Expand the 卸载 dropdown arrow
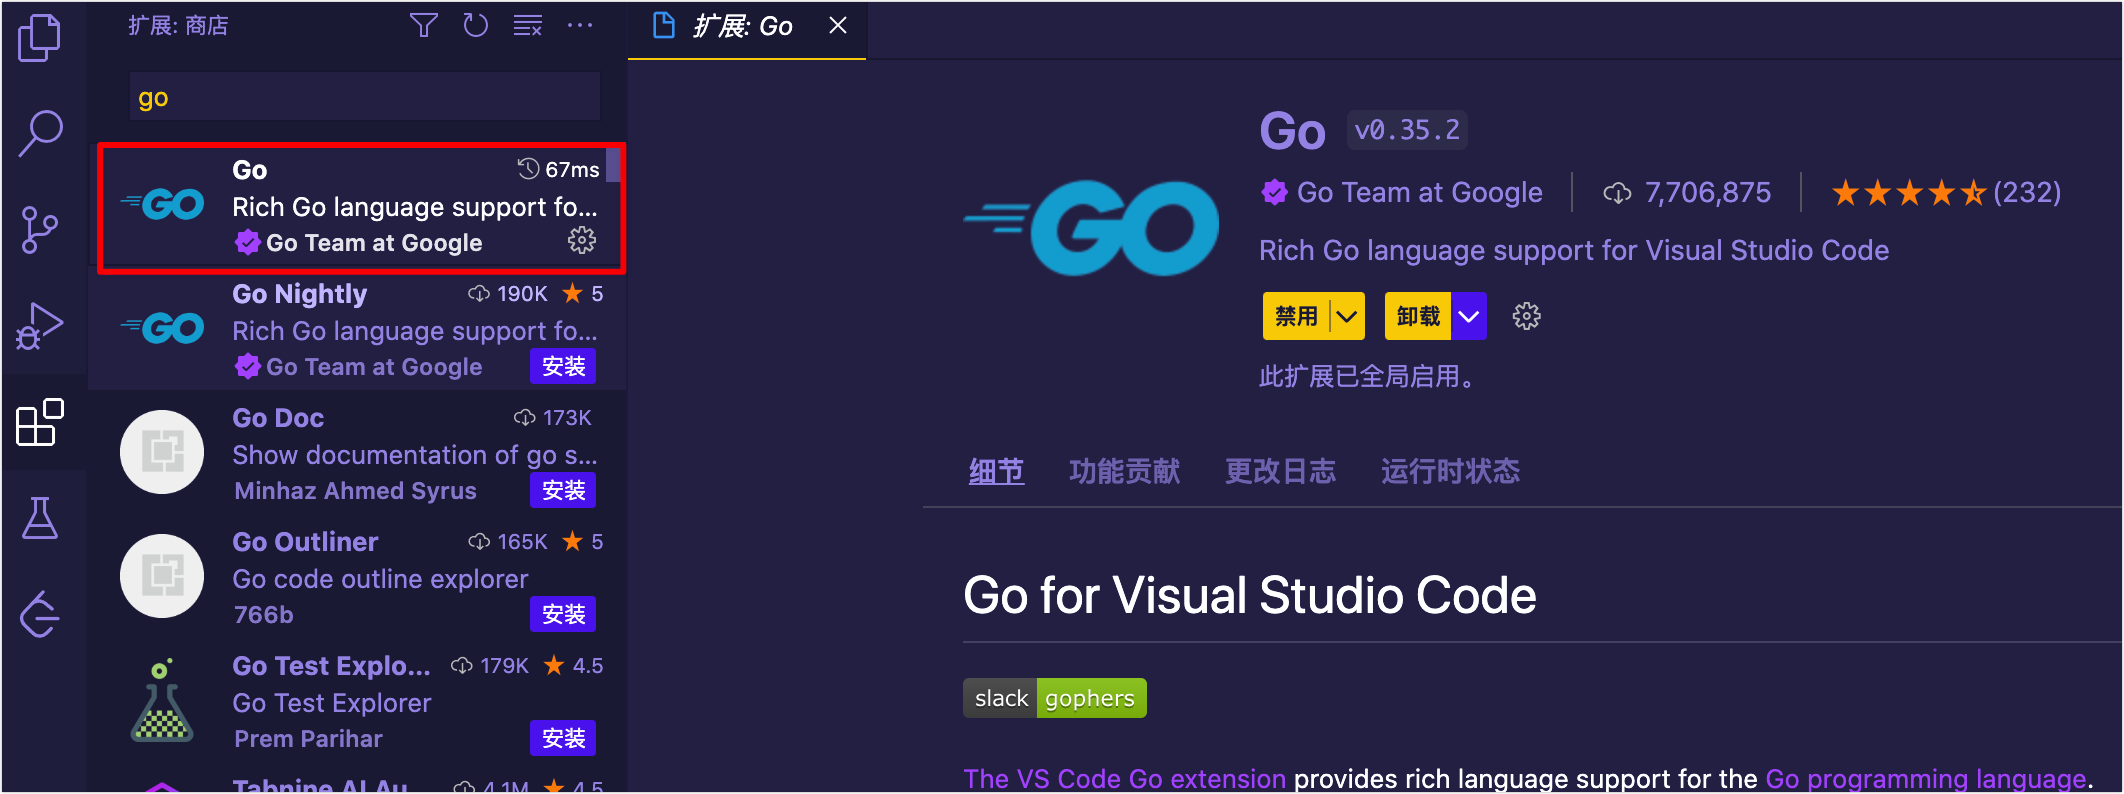Screen dimensions: 2124x794 1469,316
